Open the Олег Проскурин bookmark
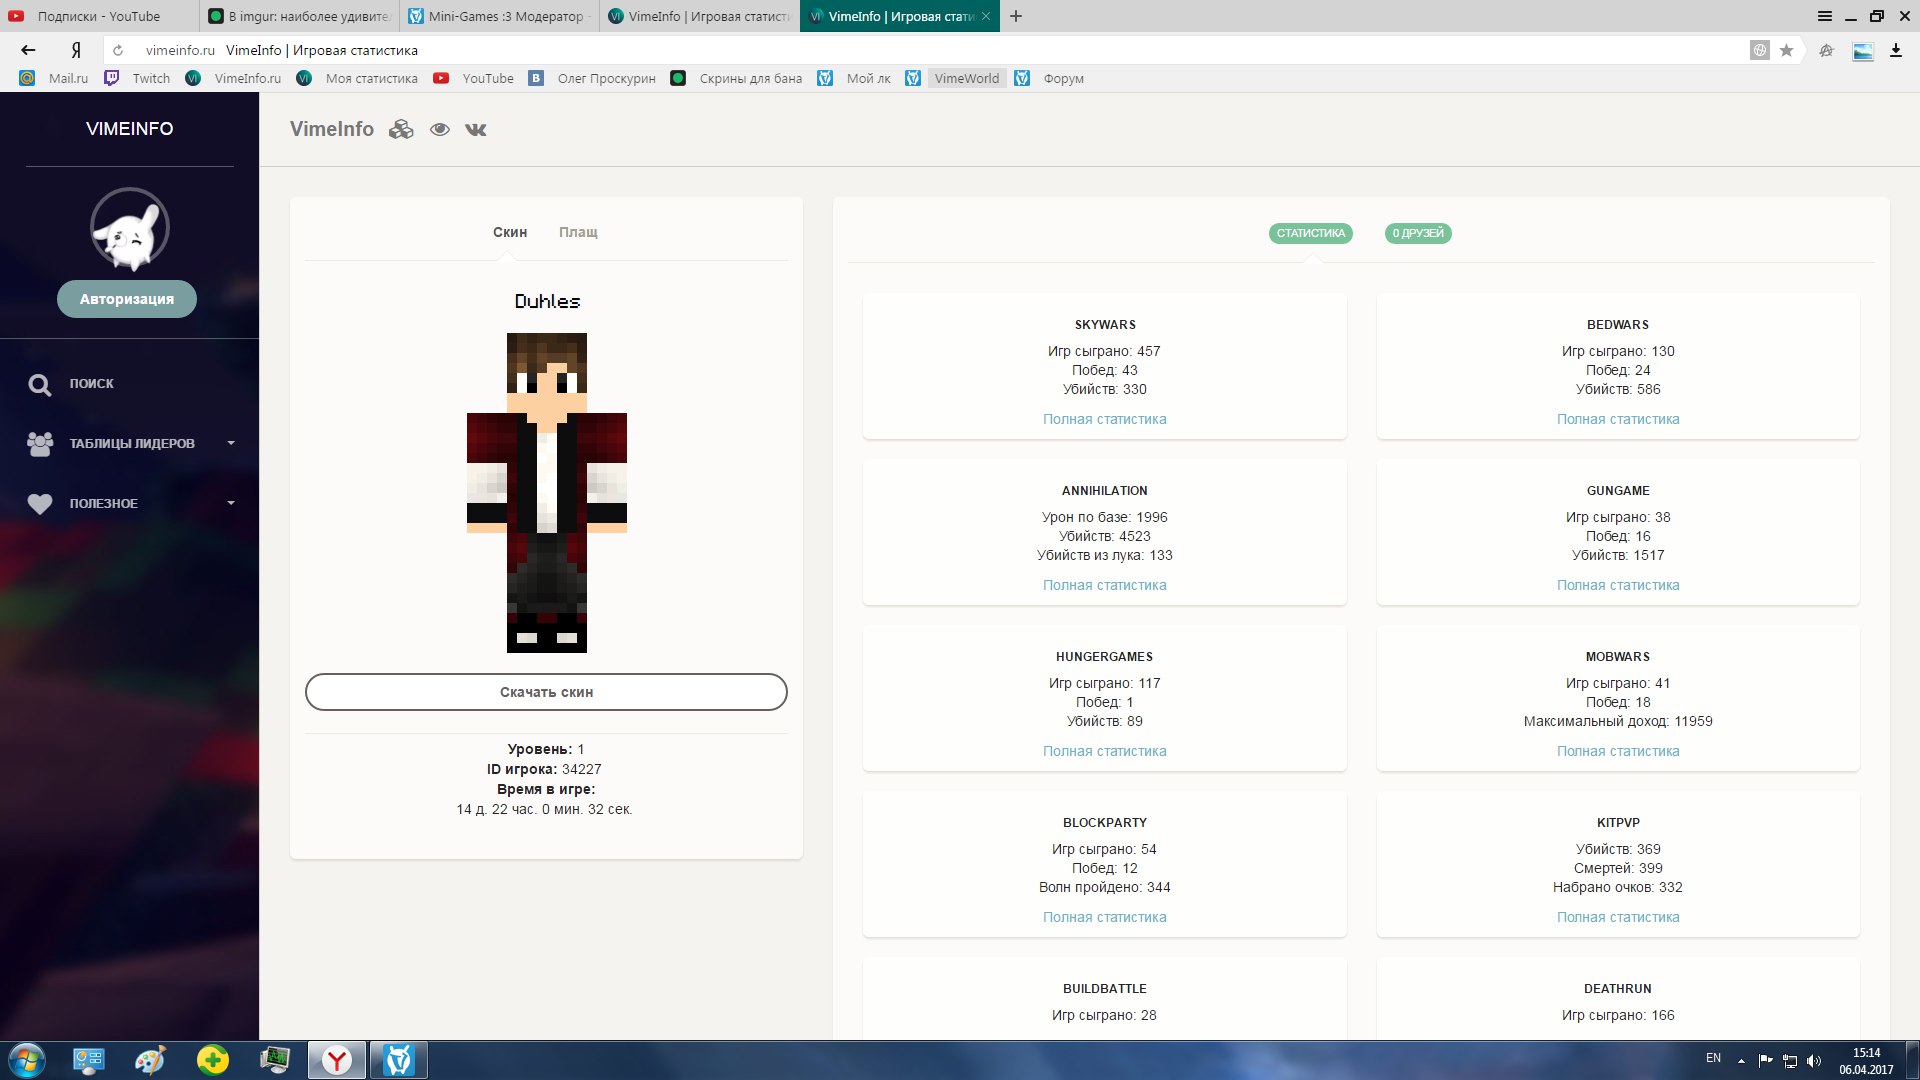1920x1080 pixels. point(593,78)
